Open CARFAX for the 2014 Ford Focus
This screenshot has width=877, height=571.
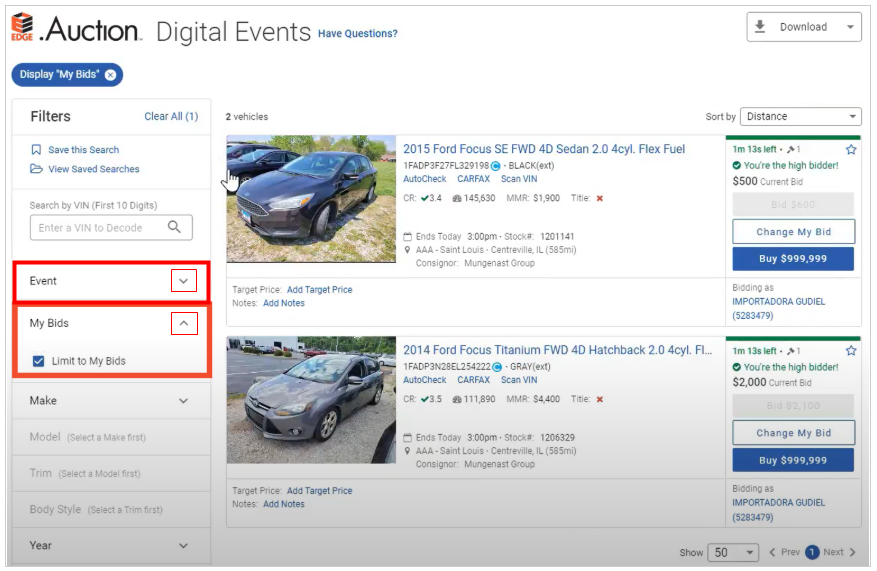[x=473, y=380]
